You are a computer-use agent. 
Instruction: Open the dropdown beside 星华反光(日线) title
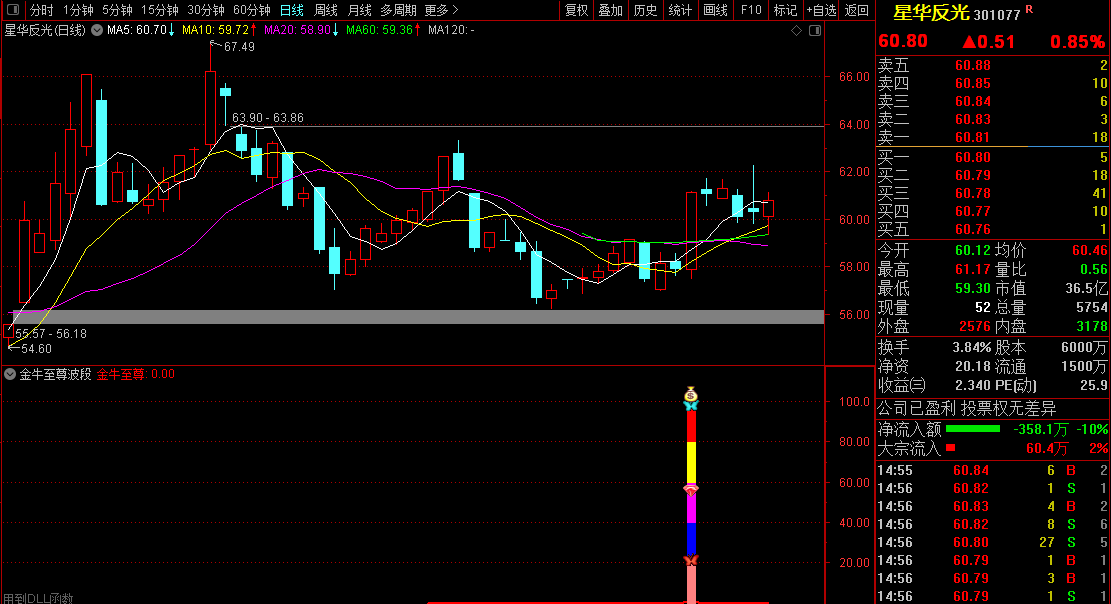[x=96, y=30]
